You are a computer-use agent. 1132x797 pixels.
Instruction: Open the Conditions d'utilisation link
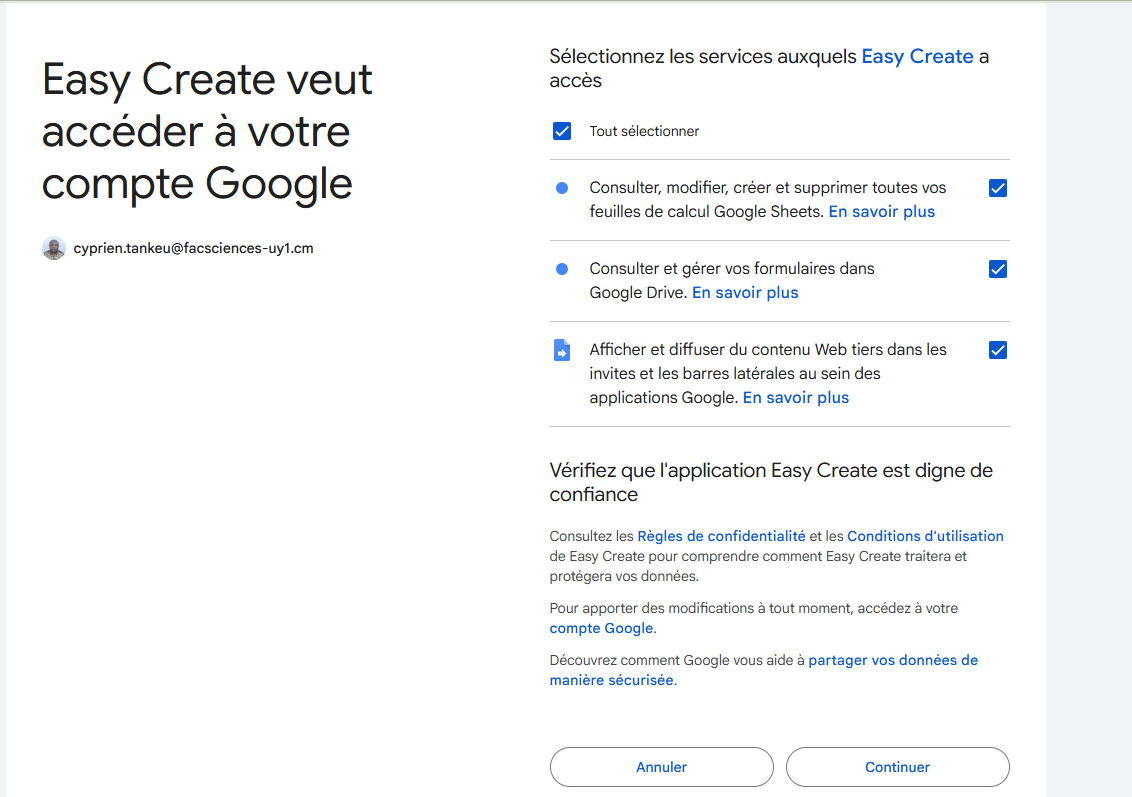pos(925,536)
